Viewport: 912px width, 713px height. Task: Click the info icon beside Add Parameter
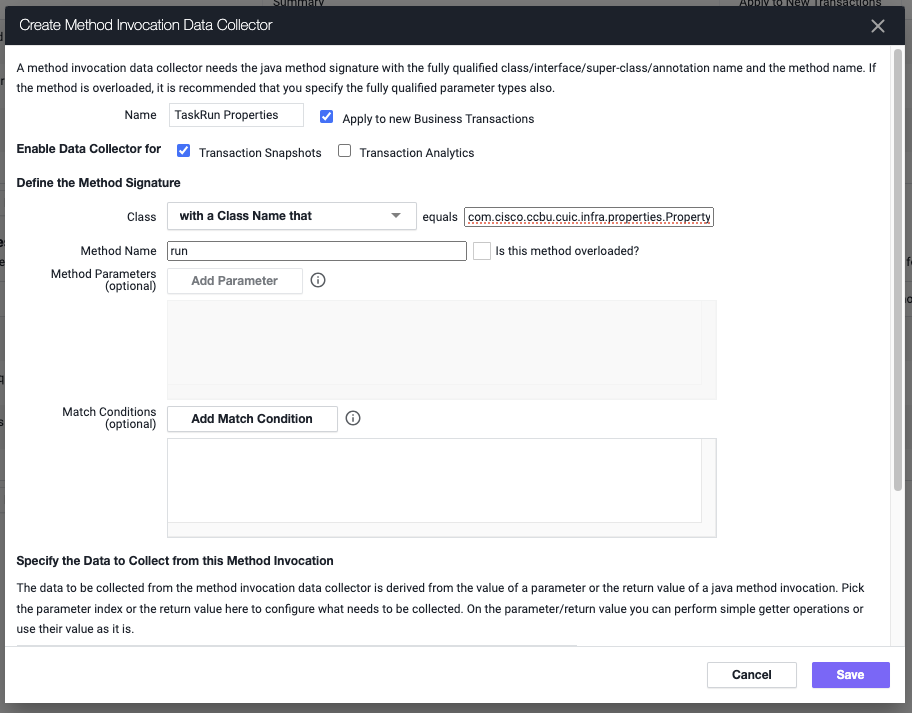click(318, 280)
